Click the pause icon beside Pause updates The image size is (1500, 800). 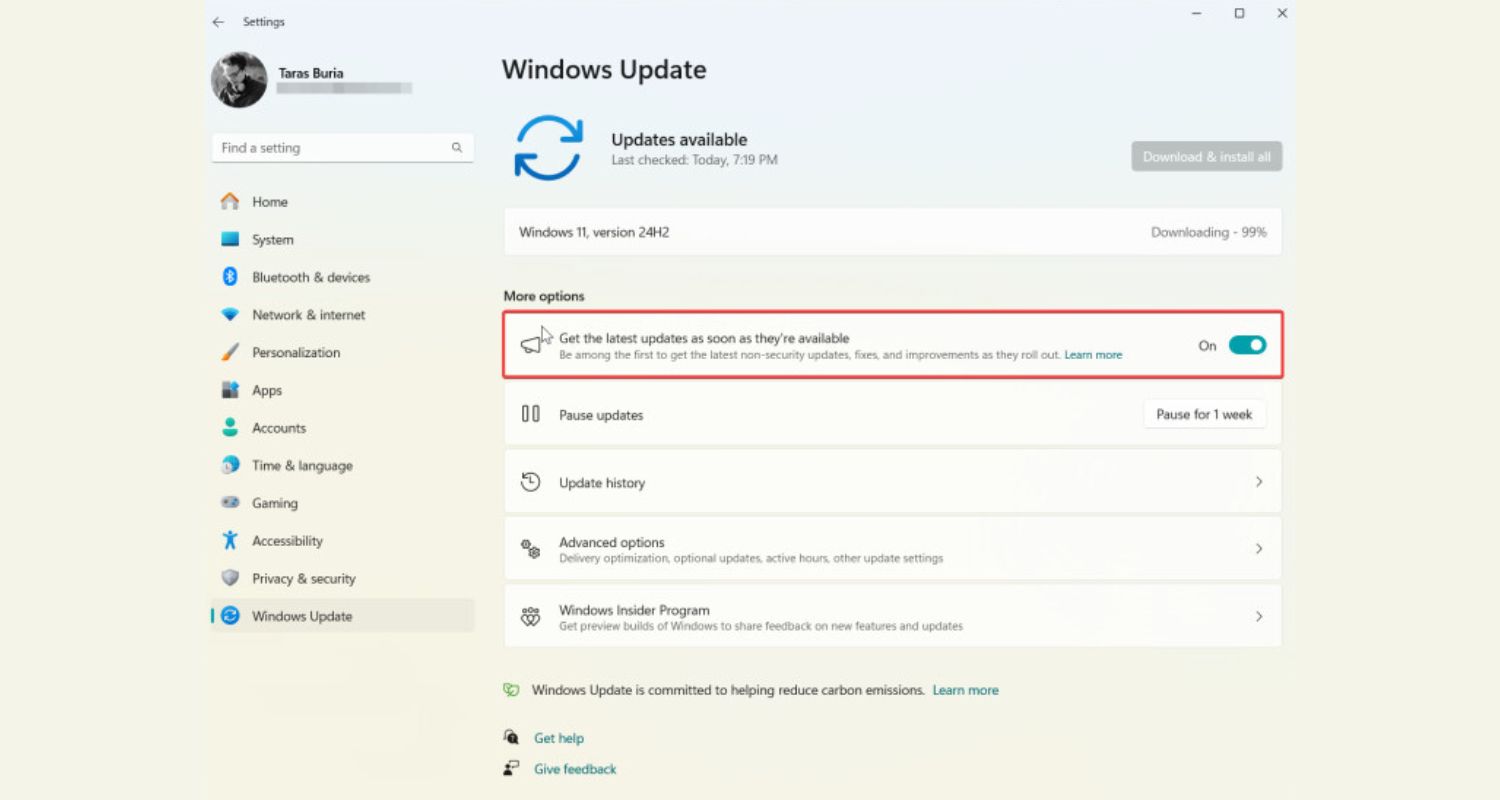(x=531, y=414)
